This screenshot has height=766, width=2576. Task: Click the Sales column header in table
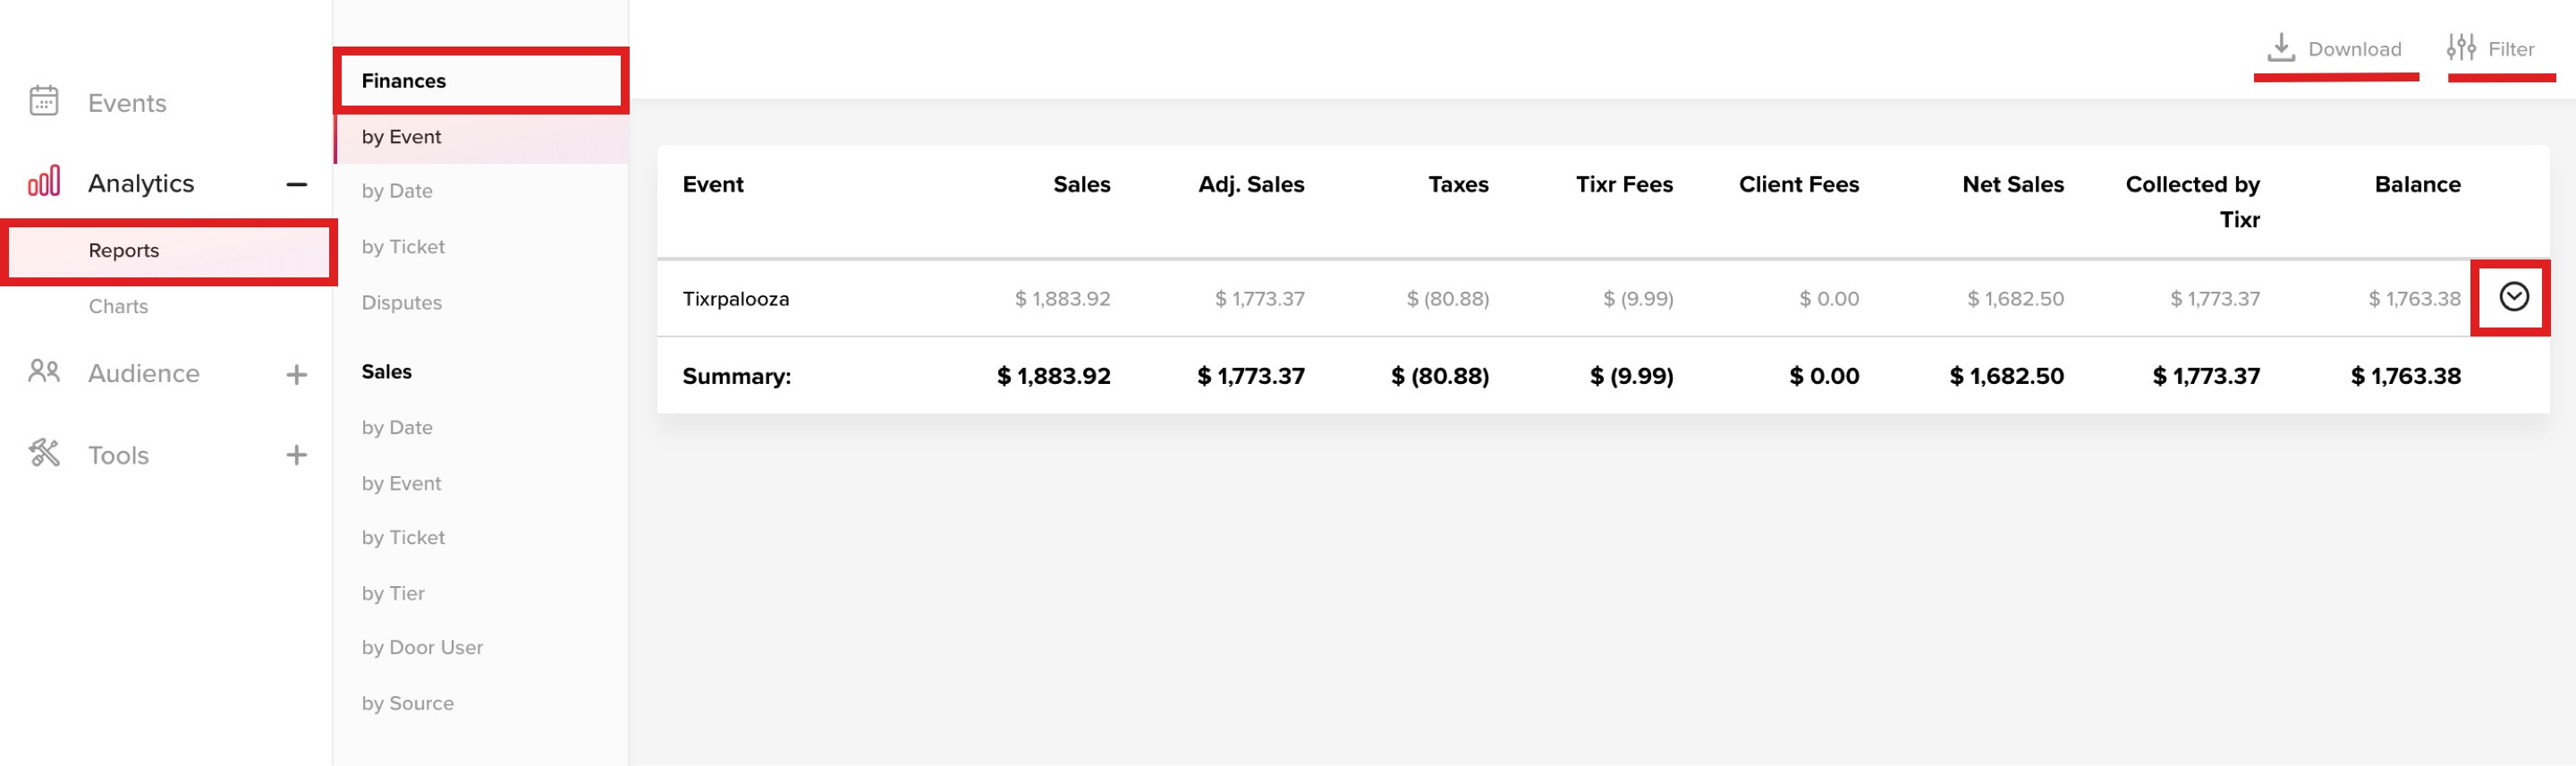[x=1081, y=184]
